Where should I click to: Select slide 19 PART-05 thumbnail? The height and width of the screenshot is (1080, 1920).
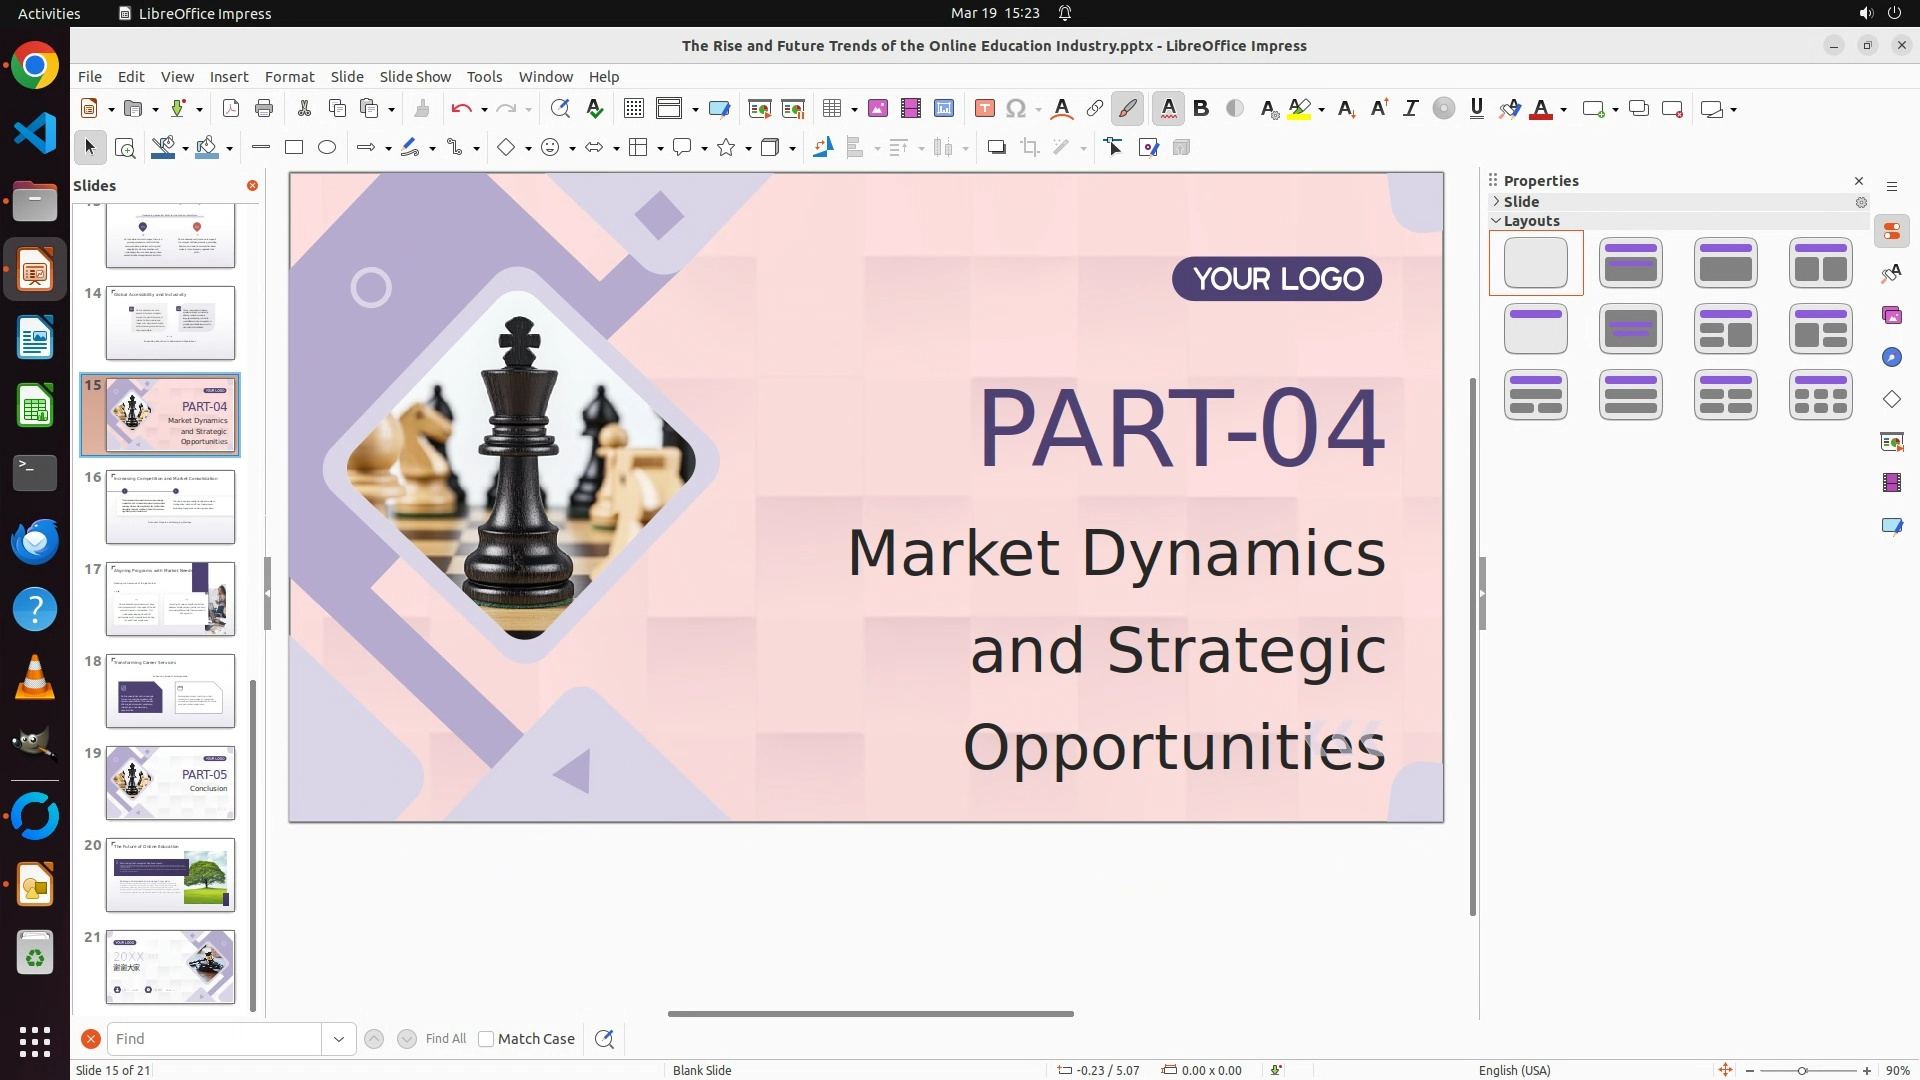(170, 783)
